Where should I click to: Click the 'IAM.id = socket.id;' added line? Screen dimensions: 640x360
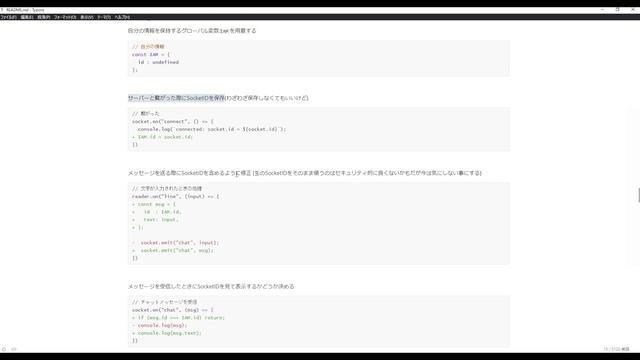click(x=162, y=137)
